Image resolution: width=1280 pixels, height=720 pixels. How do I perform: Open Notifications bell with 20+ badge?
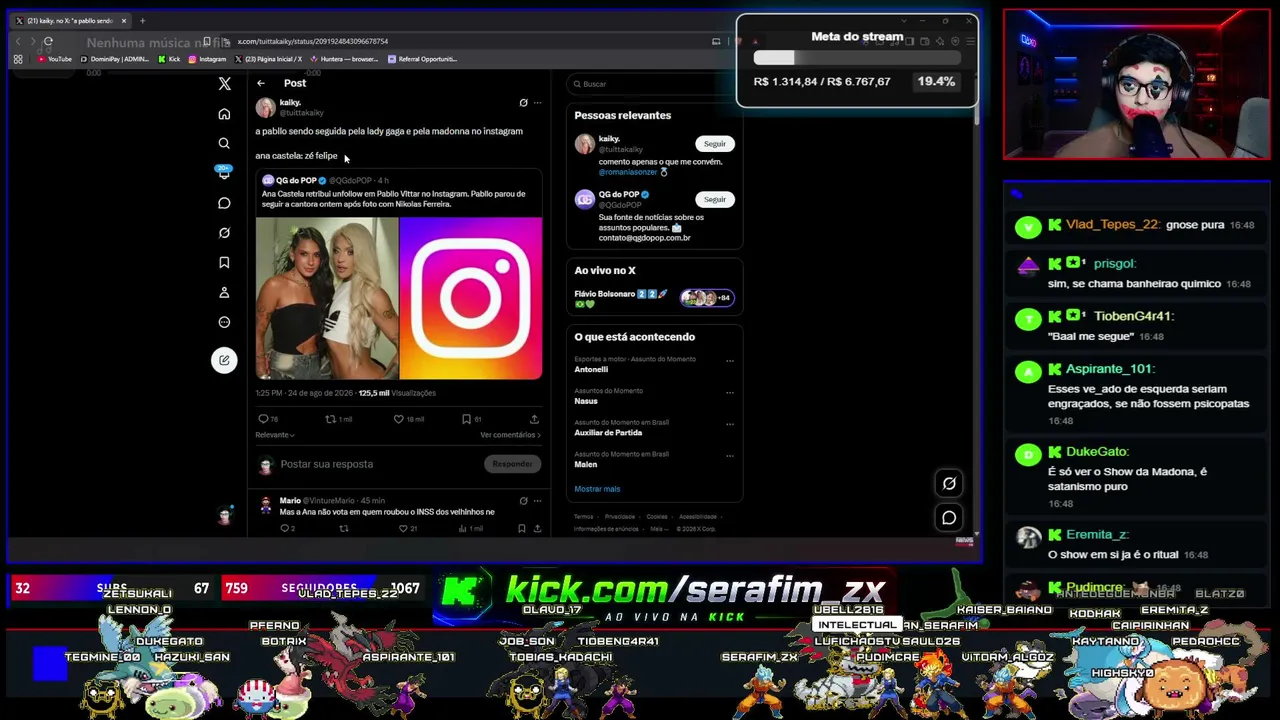224,173
